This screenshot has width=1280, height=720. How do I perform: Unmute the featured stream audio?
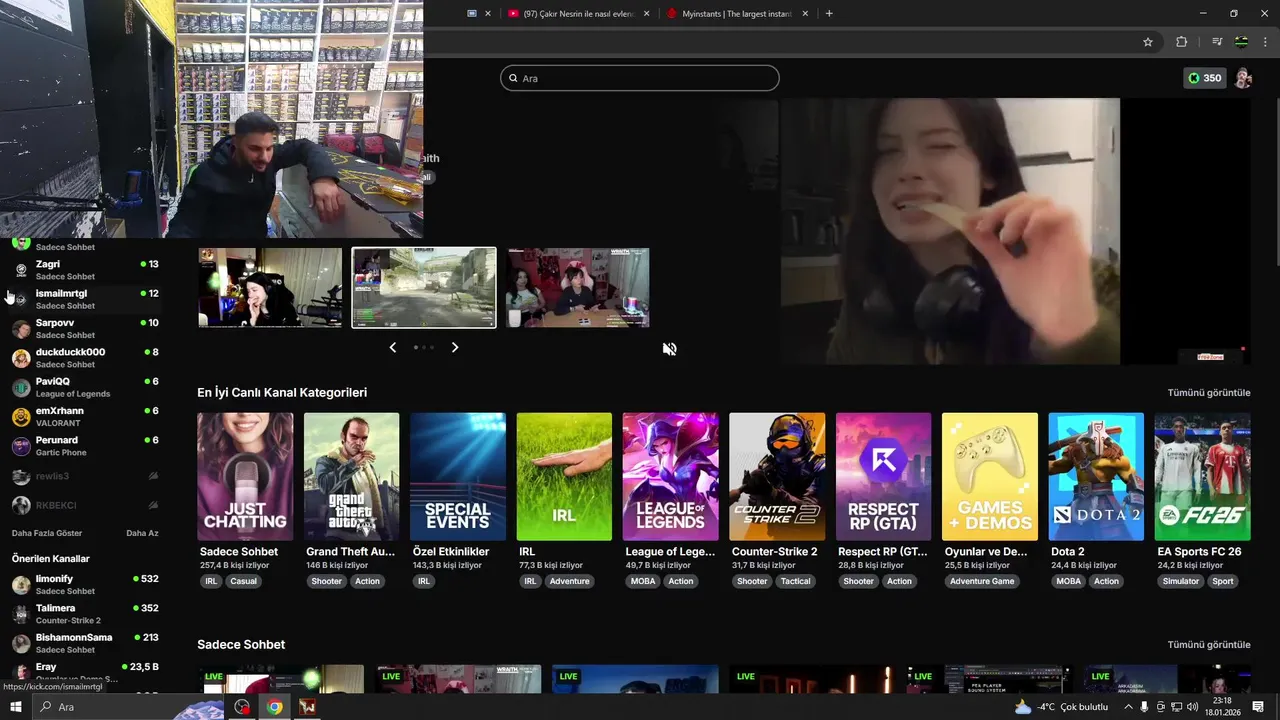point(669,348)
